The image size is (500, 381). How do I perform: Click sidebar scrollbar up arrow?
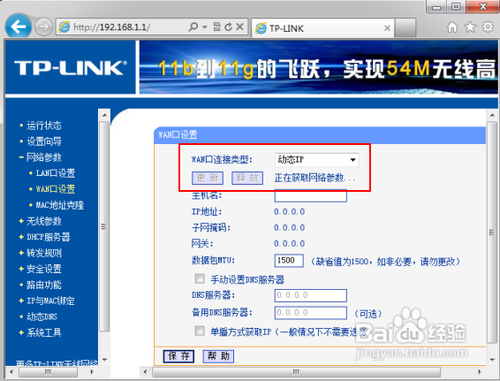104,115
